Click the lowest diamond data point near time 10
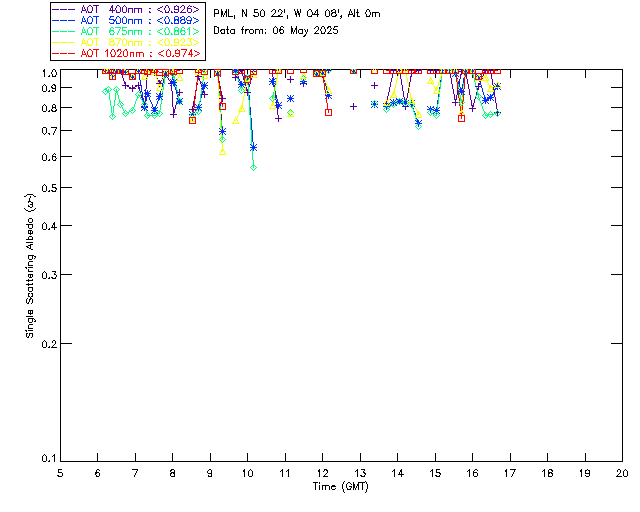Viewport: 640px width, 512px height. pyautogui.click(x=253, y=167)
